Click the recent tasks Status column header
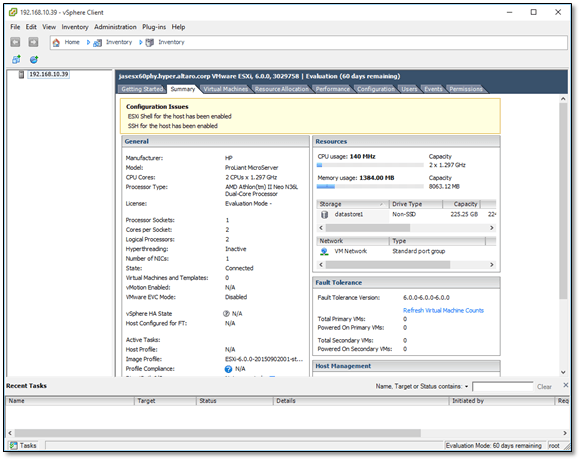The image size is (581, 461). [x=235, y=401]
